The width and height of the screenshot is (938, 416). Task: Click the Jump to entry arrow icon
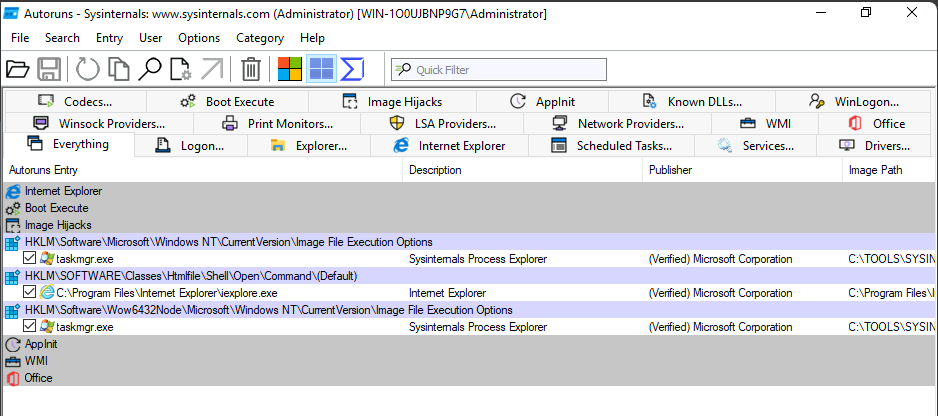pos(212,69)
